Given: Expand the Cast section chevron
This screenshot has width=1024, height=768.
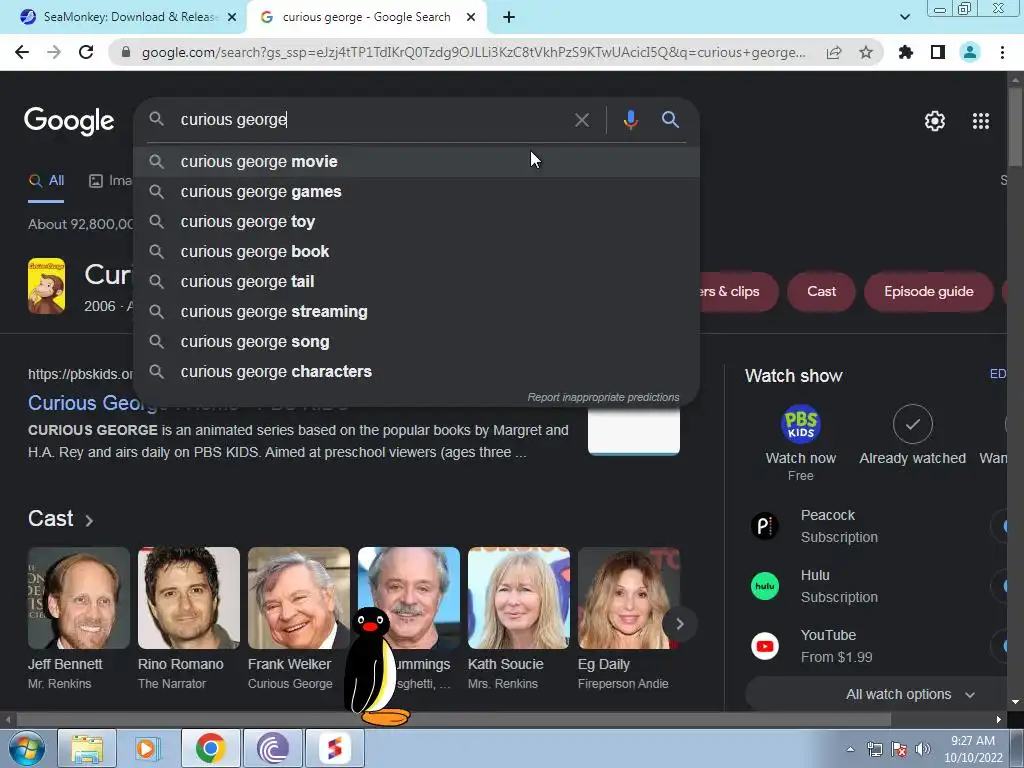Looking at the screenshot, I should pos(89,520).
